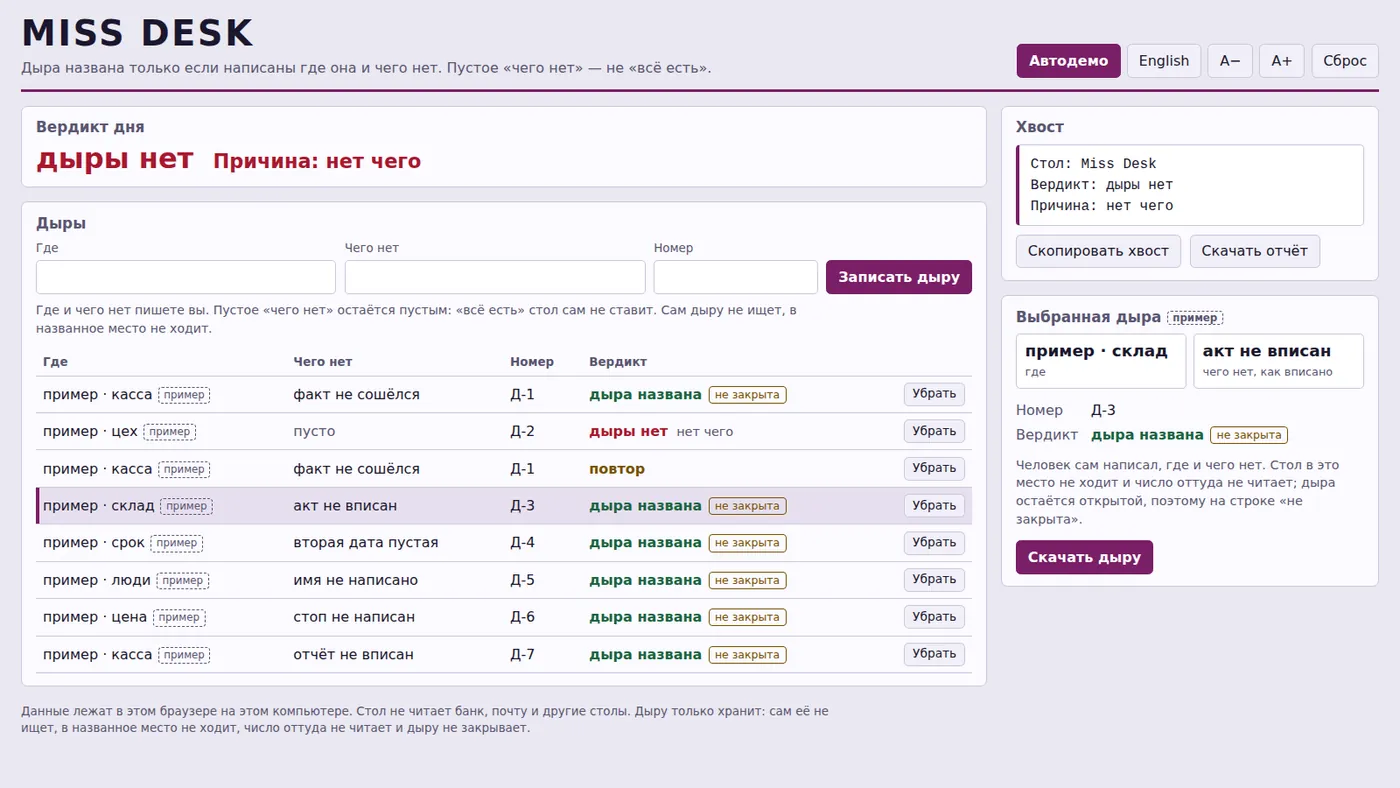Remove the Д-2 row with Убрать
1400x788 pixels.
(x=934, y=431)
